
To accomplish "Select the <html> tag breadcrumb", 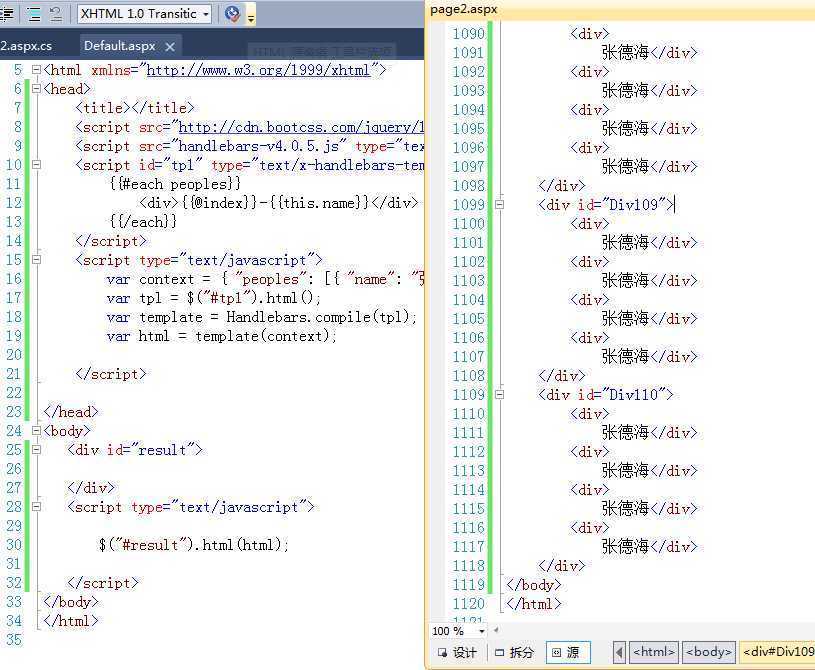I will point(654,652).
